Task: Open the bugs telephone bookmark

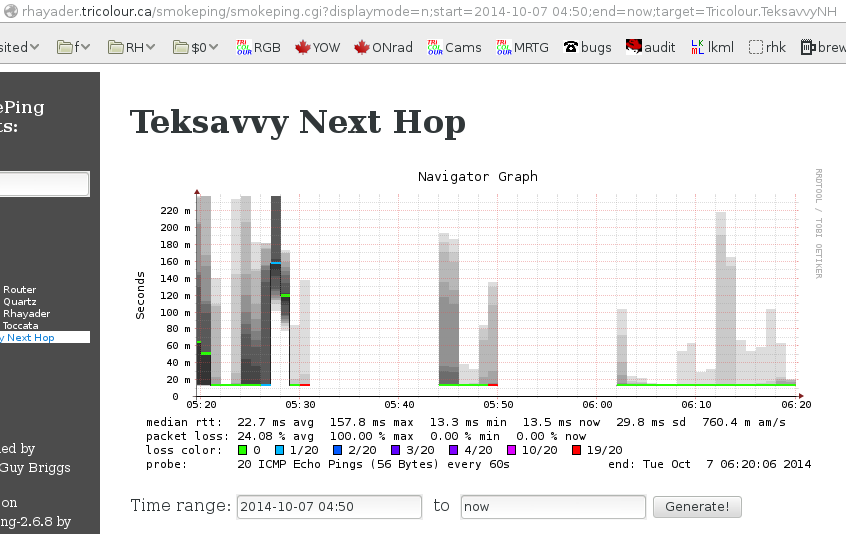Action: pyautogui.click(x=588, y=47)
